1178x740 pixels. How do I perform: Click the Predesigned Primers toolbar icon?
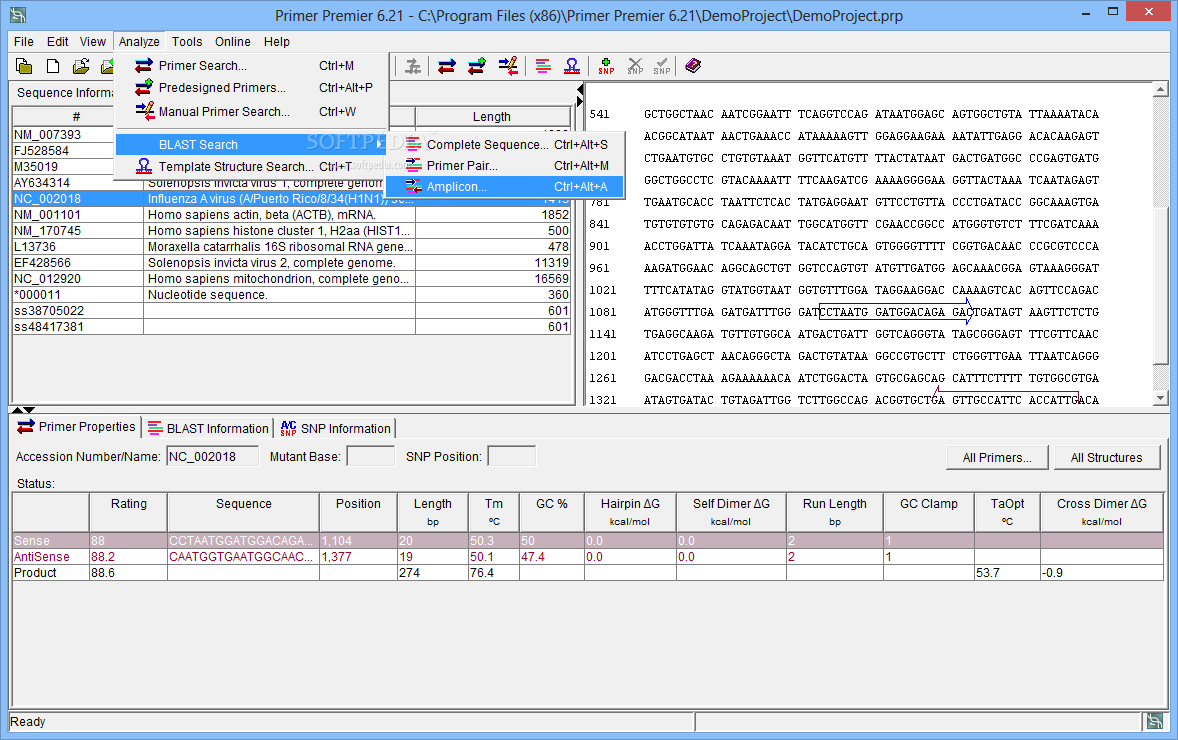point(476,66)
